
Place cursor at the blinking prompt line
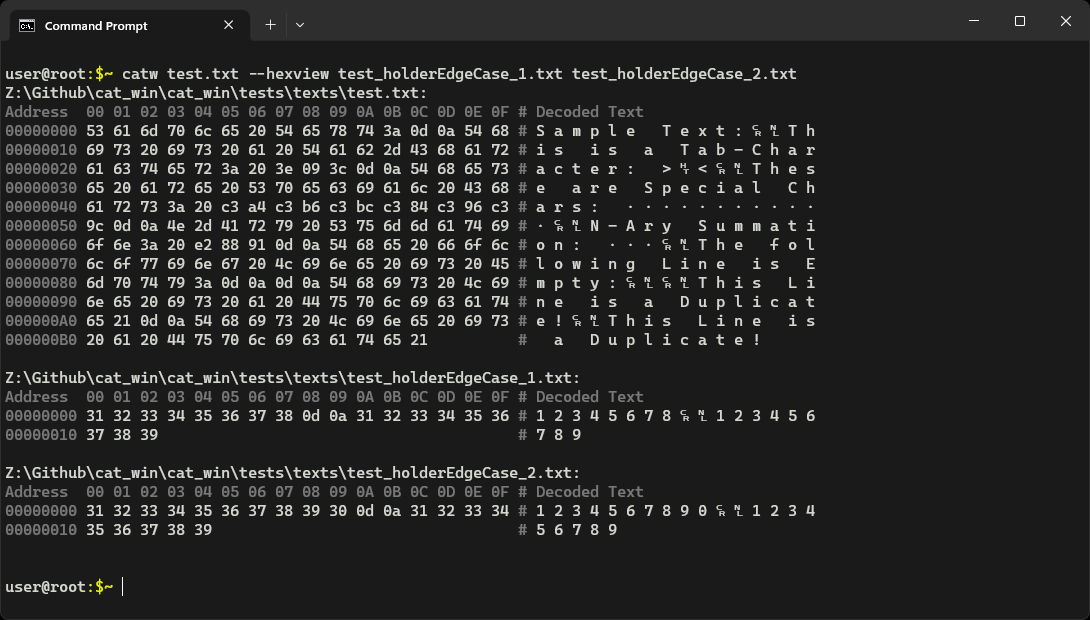coord(121,587)
